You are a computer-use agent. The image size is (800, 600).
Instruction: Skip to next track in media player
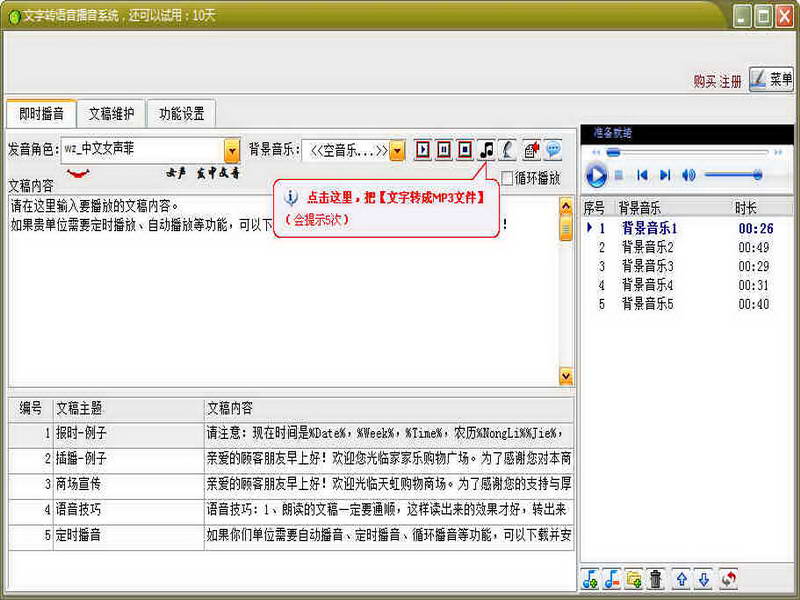pyautogui.click(x=665, y=176)
